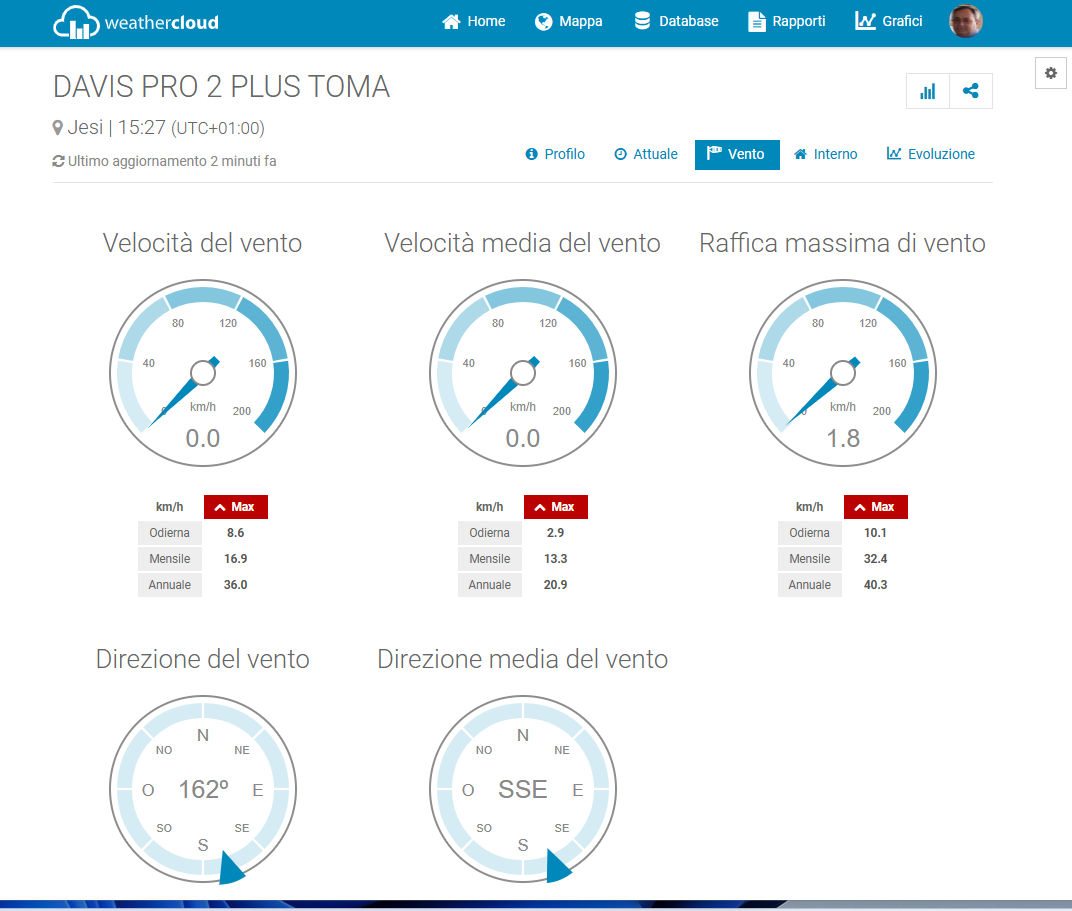Open the settings gear icon
Screen dimensions: 1072x911
click(1050, 73)
